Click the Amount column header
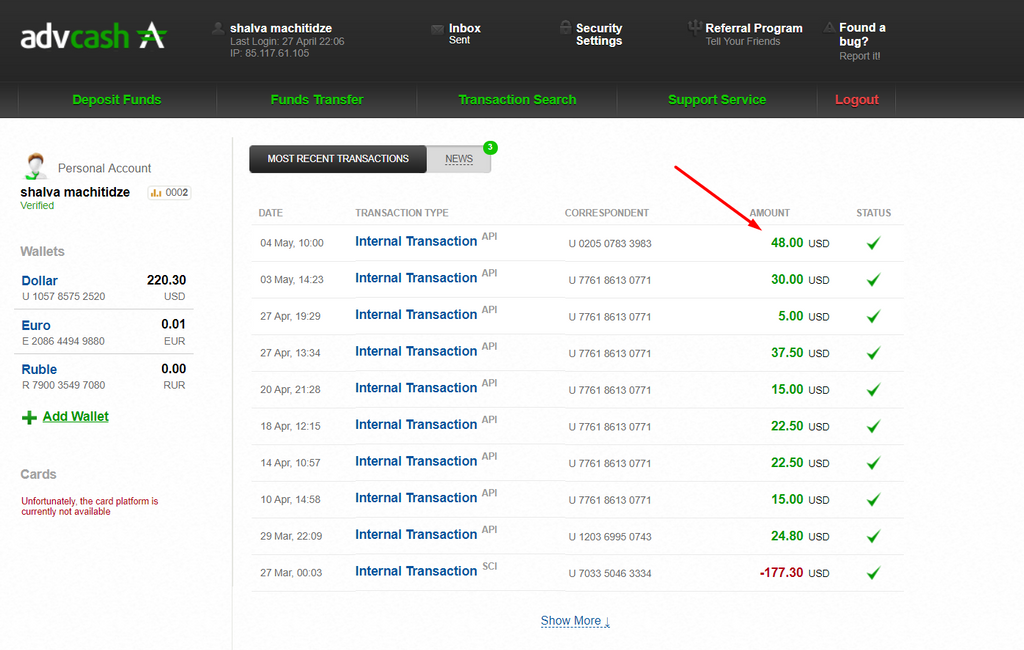 [x=769, y=213]
